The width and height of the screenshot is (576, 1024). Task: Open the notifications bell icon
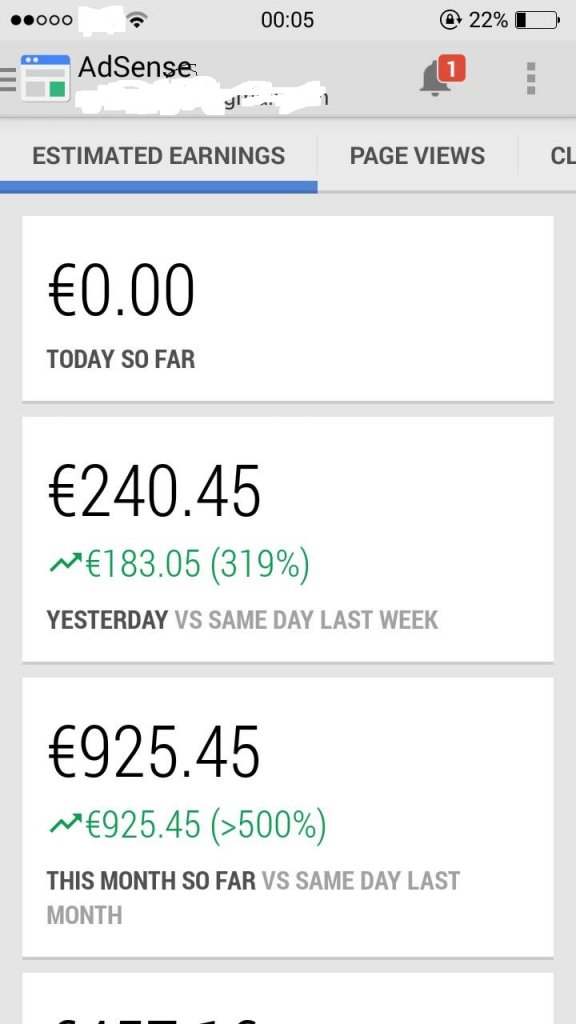click(436, 80)
